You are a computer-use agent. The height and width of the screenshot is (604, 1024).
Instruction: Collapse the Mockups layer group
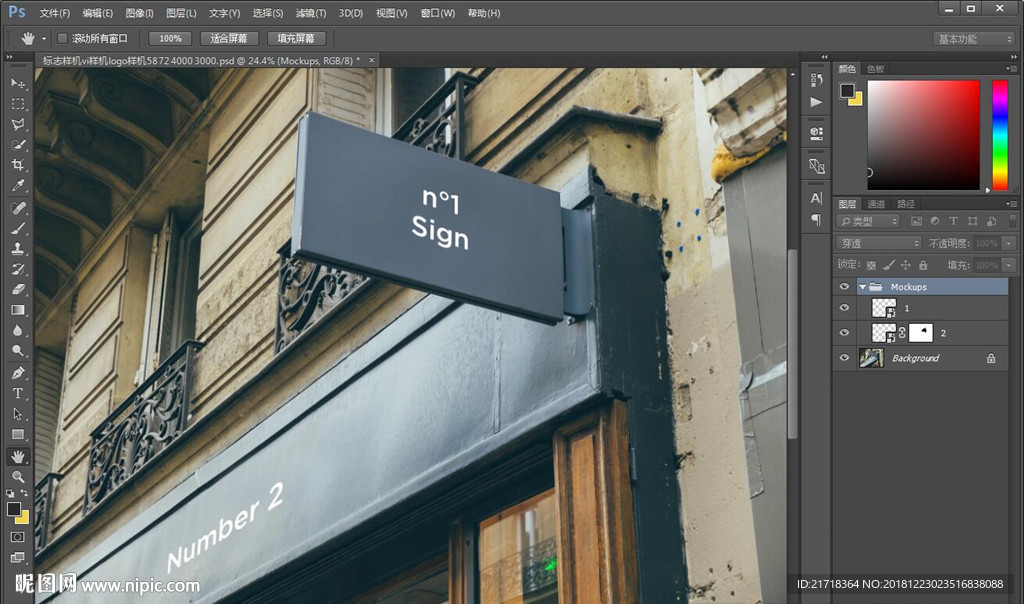click(862, 287)
